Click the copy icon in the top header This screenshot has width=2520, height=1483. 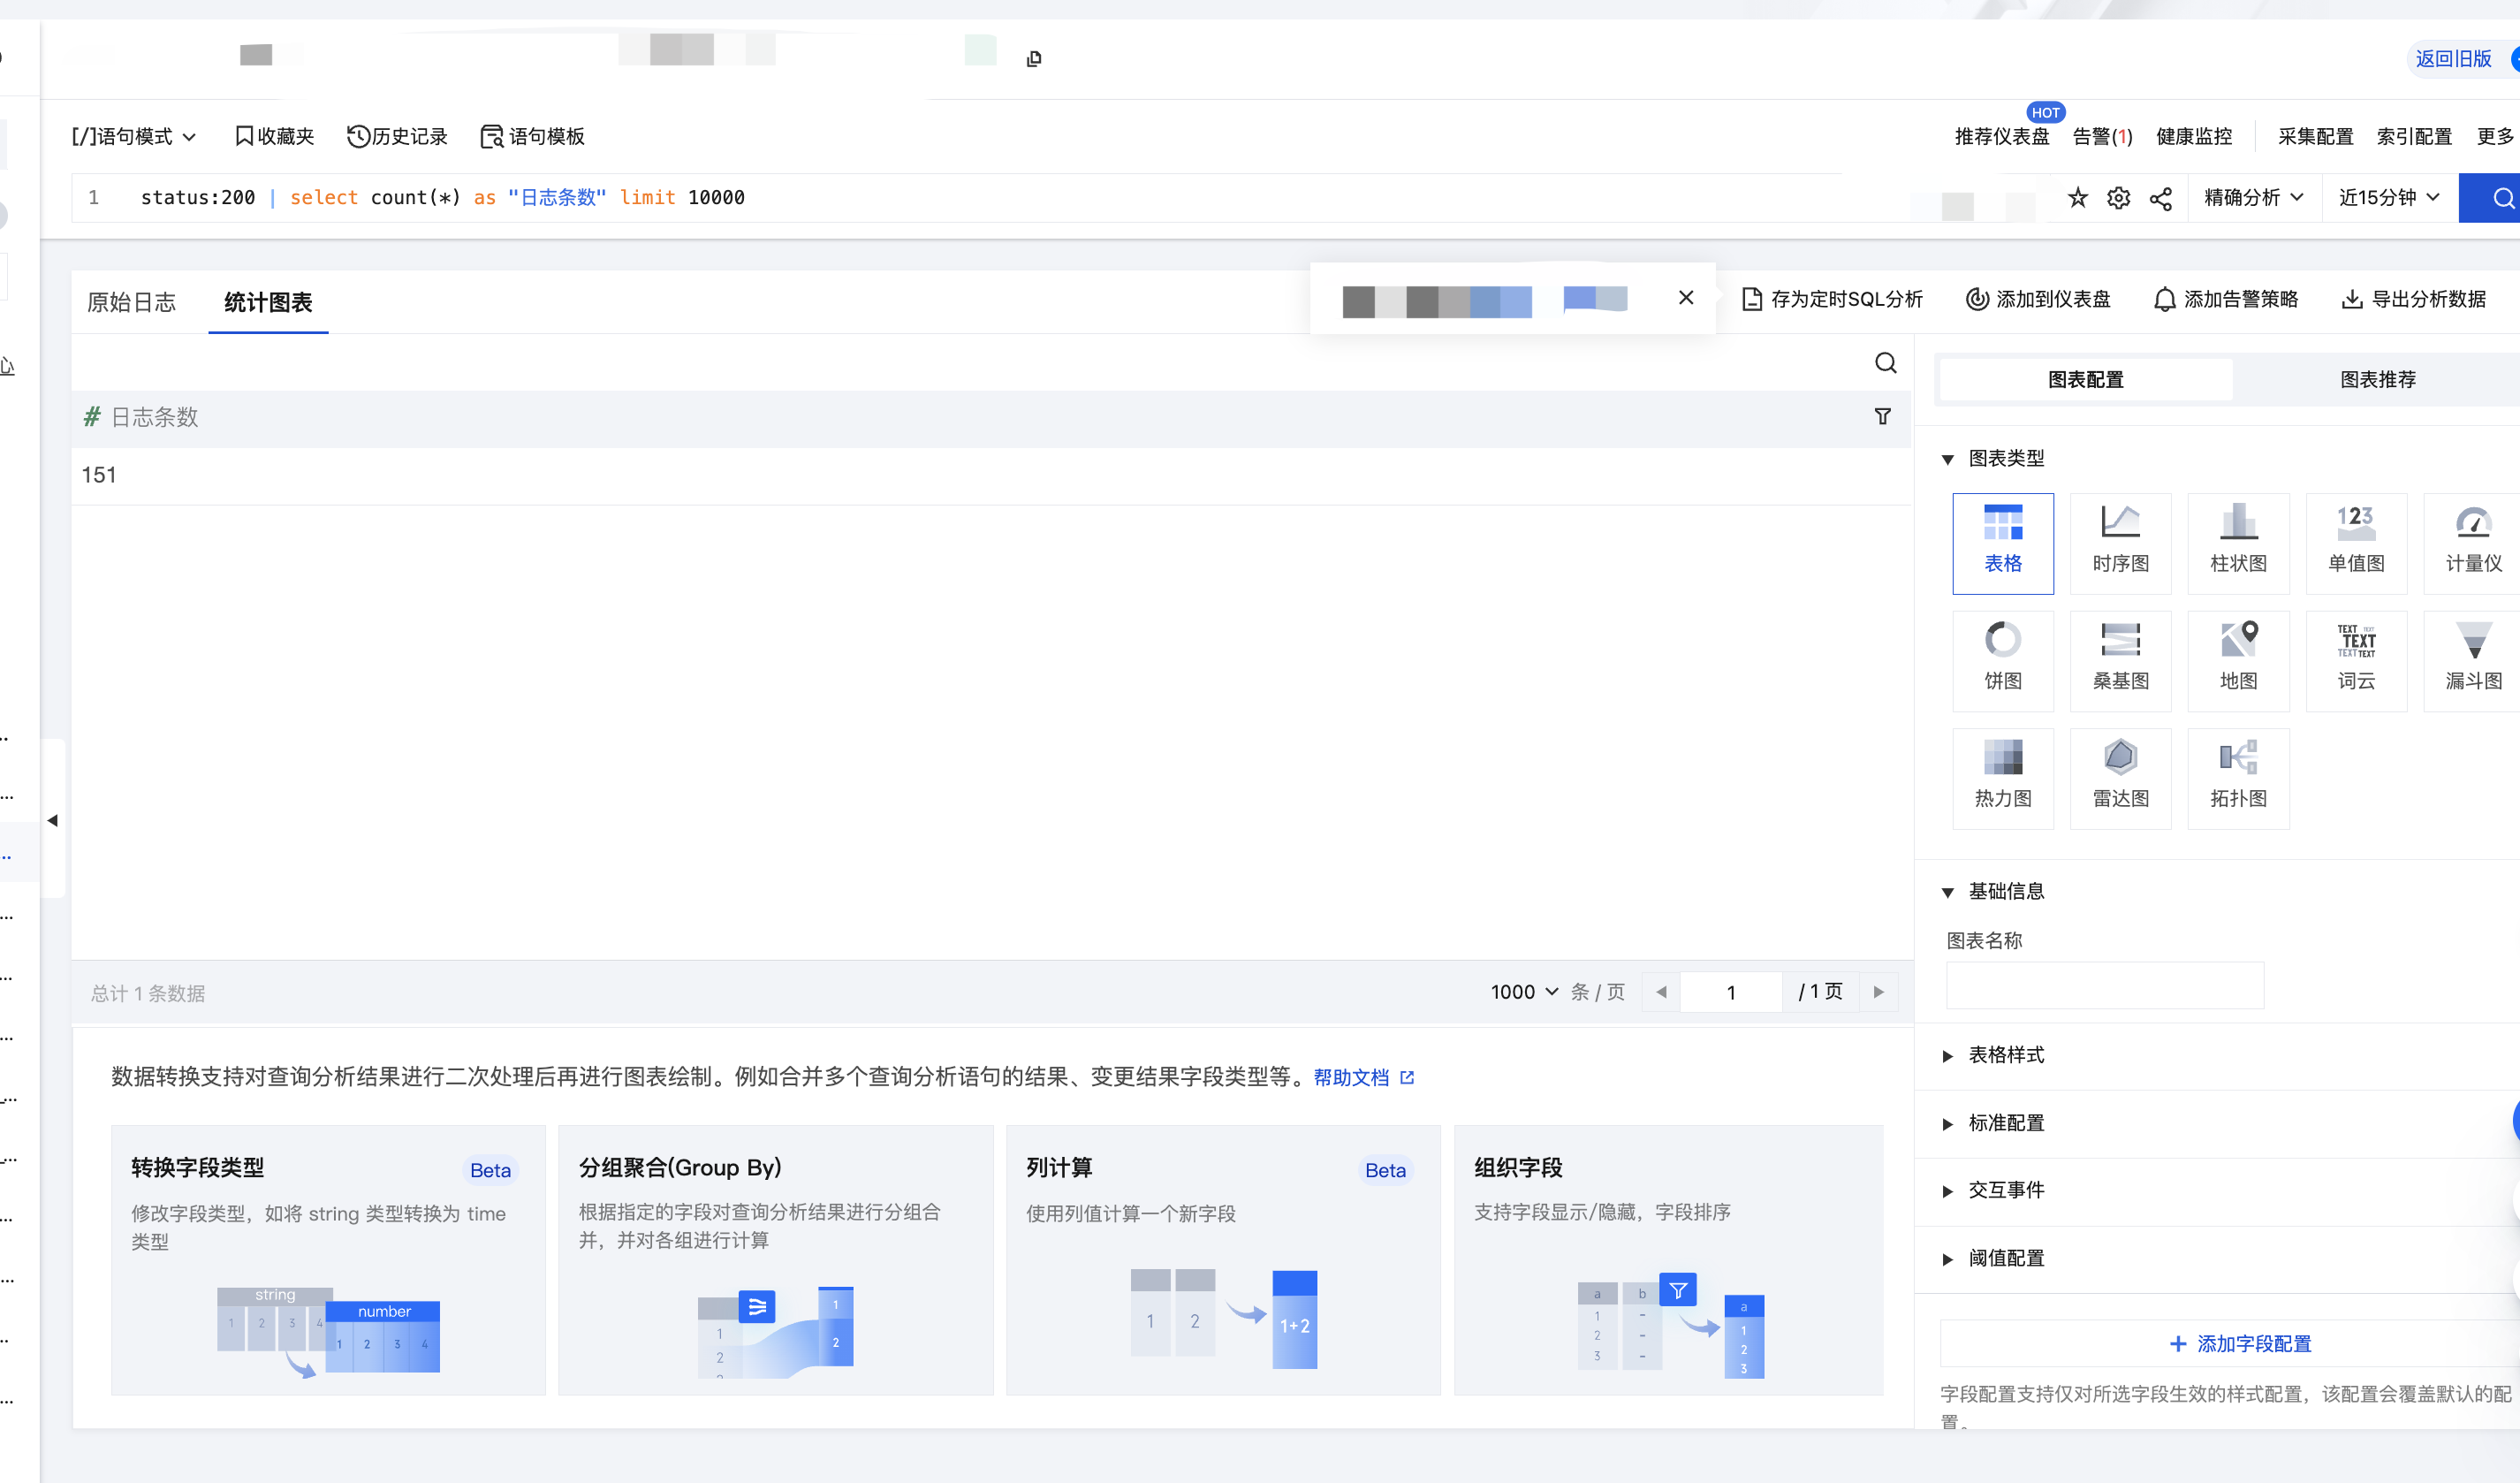tap(1034, 59)
